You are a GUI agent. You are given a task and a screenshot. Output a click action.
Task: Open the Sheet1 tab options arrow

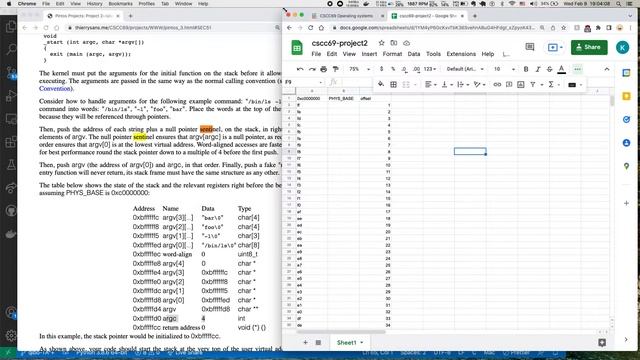362,343
